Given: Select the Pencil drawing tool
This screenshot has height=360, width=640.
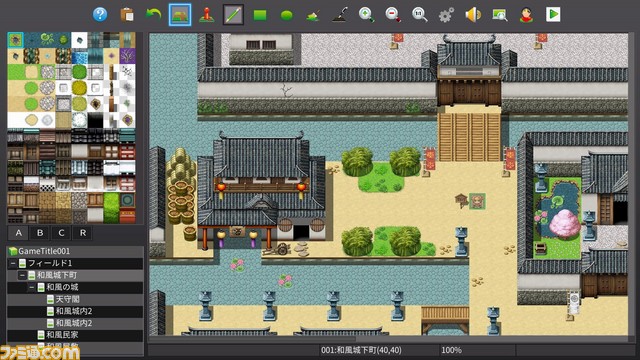Looking at the screenshot, I should pos(233,15).
